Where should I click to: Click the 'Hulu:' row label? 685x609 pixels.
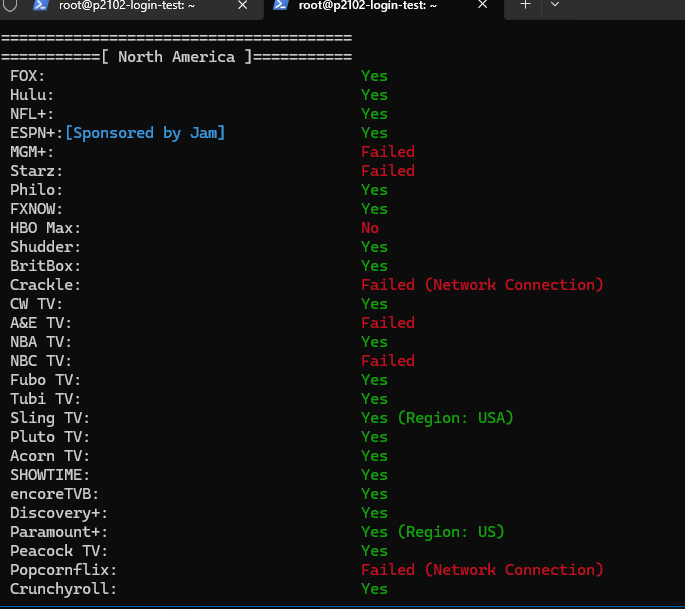pyautogui.click(x=32, y=95)
